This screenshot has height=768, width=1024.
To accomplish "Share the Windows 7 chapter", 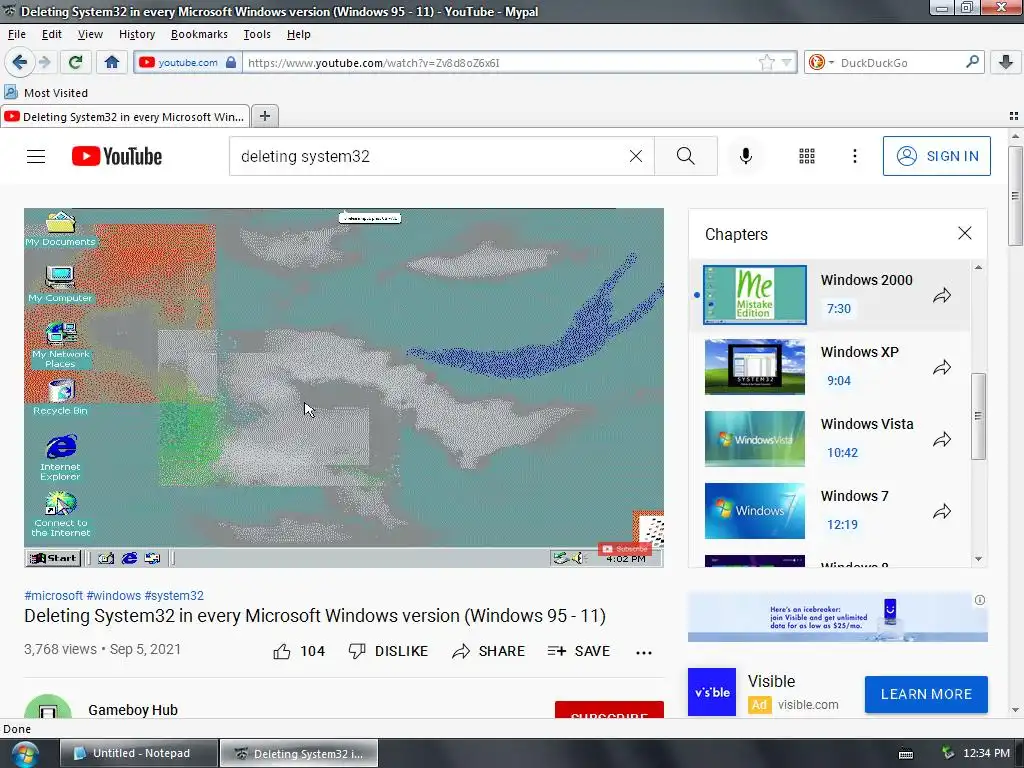I will pos(942,511).
